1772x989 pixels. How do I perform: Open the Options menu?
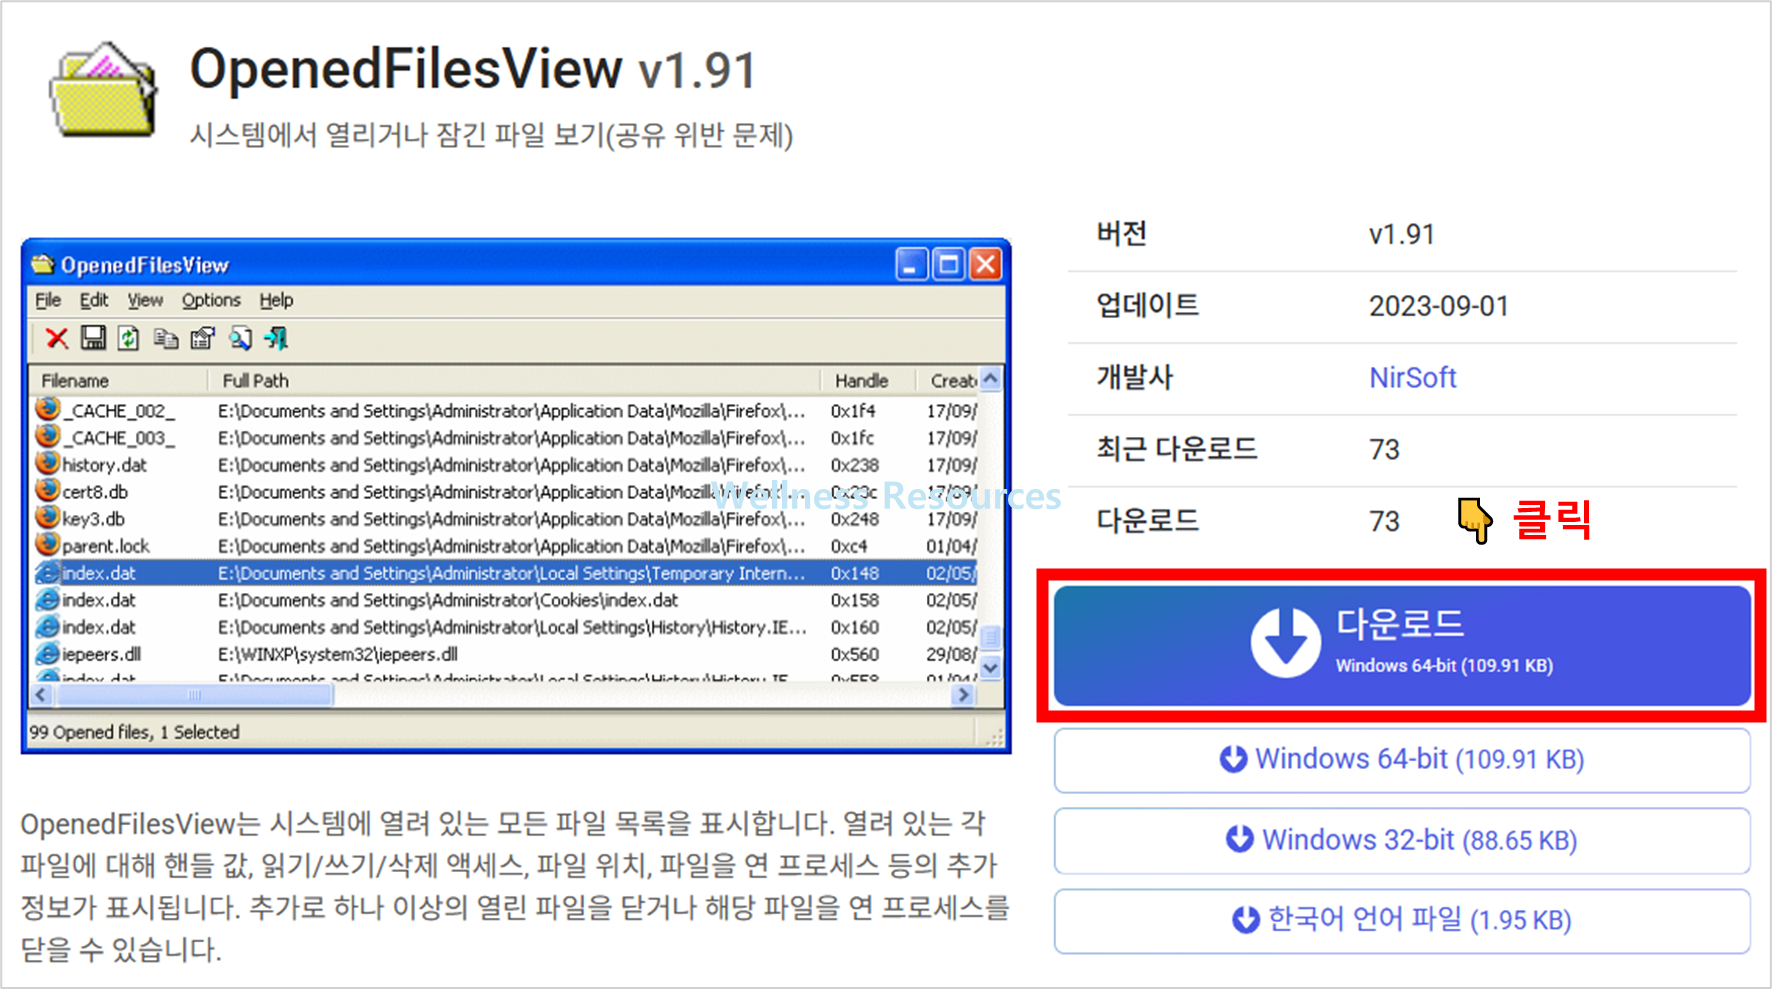pos(211,300)
